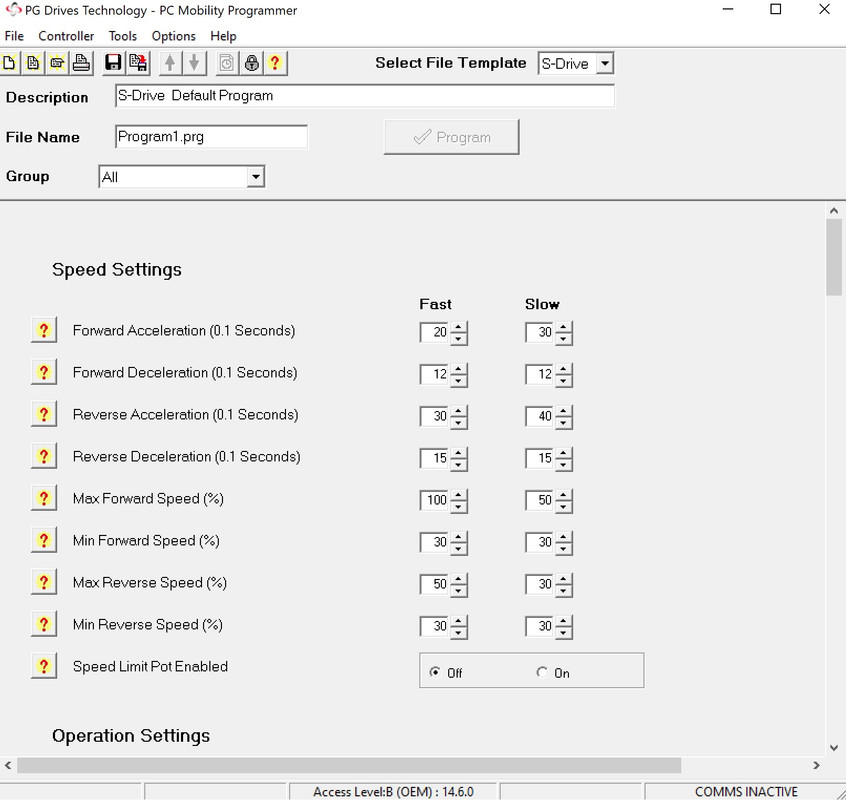Viewport: 846px width, 800px height.
Task: Open the Options menu
Action: pos(173,36)
